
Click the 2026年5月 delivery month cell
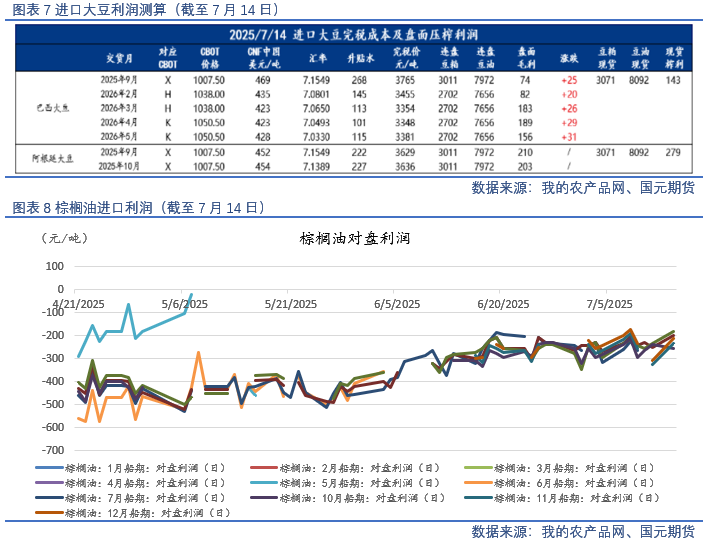[119, 136]
